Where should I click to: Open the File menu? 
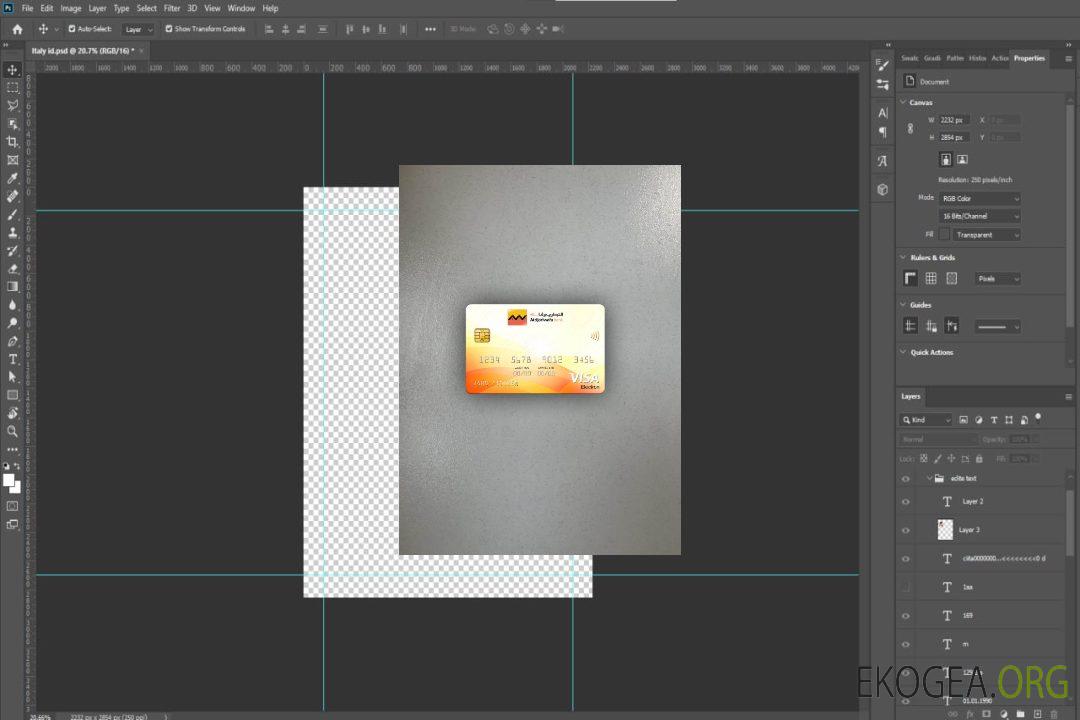[28, 8]
